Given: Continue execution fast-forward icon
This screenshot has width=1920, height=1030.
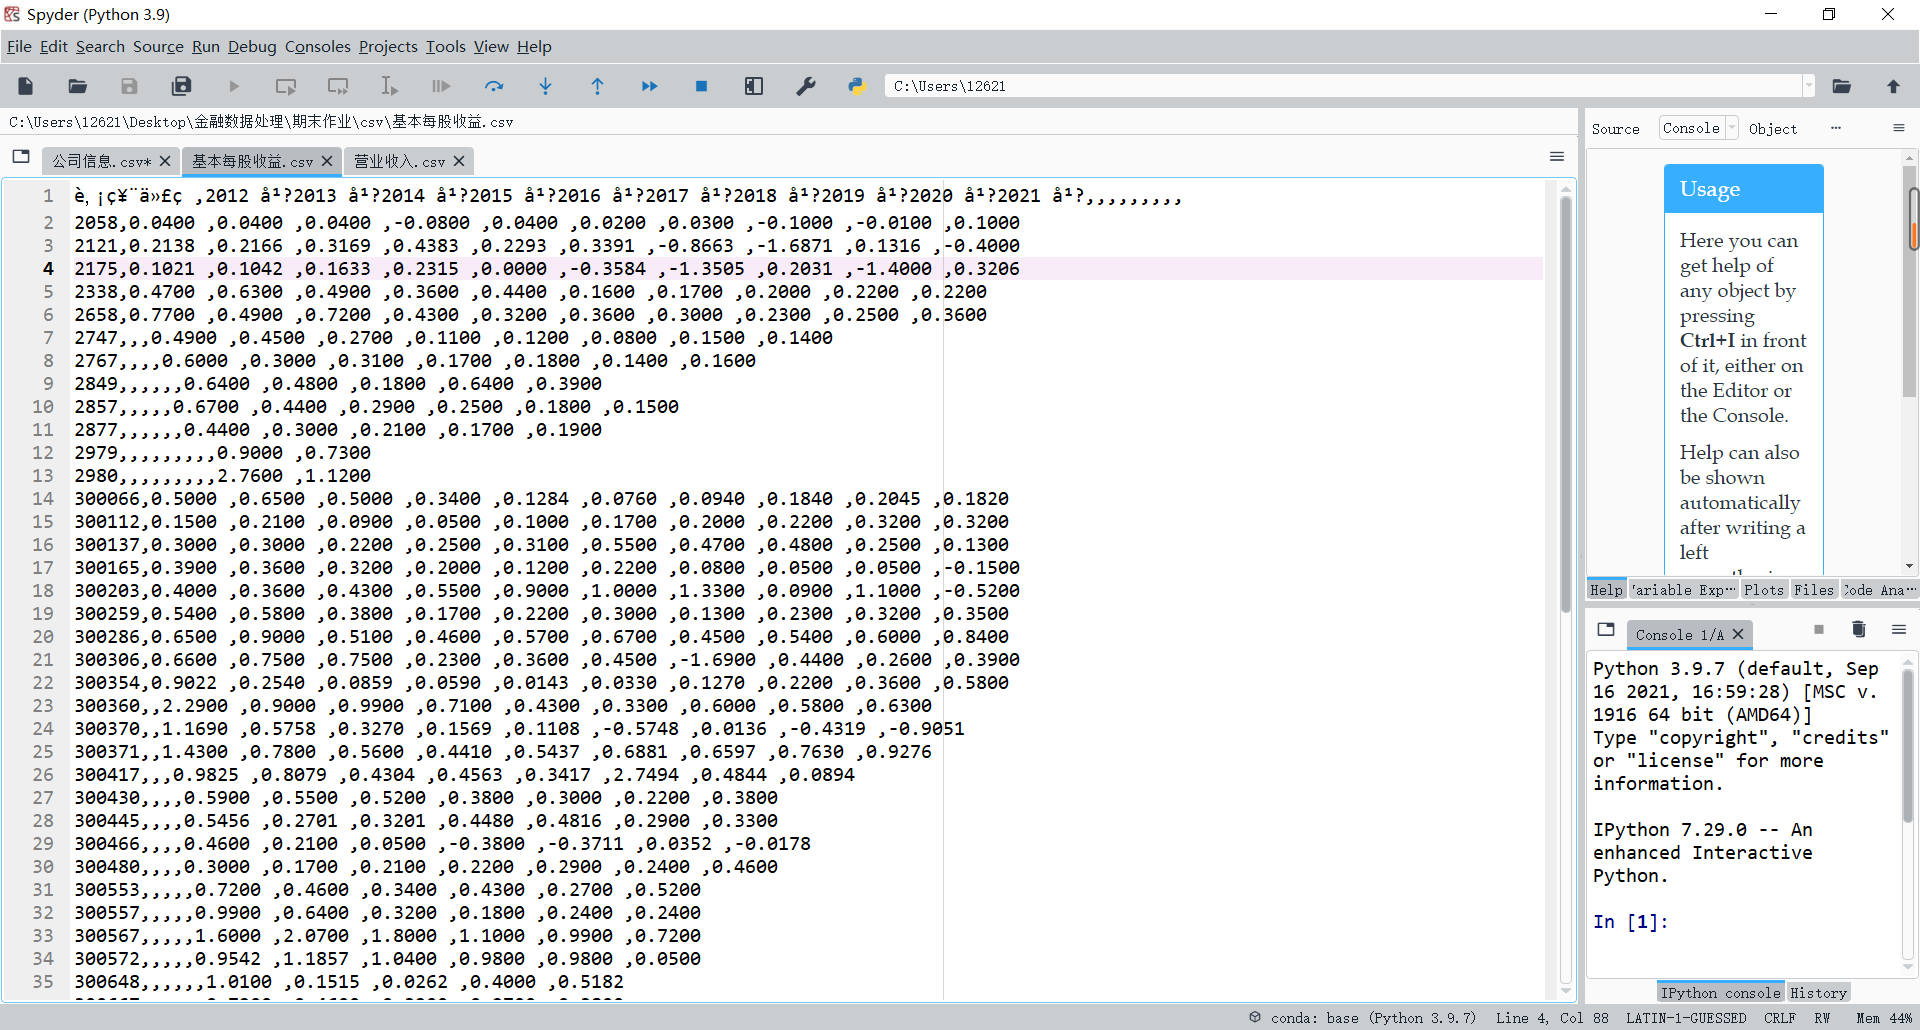Looking at the screenshot, I should click(x=650, y=86).
